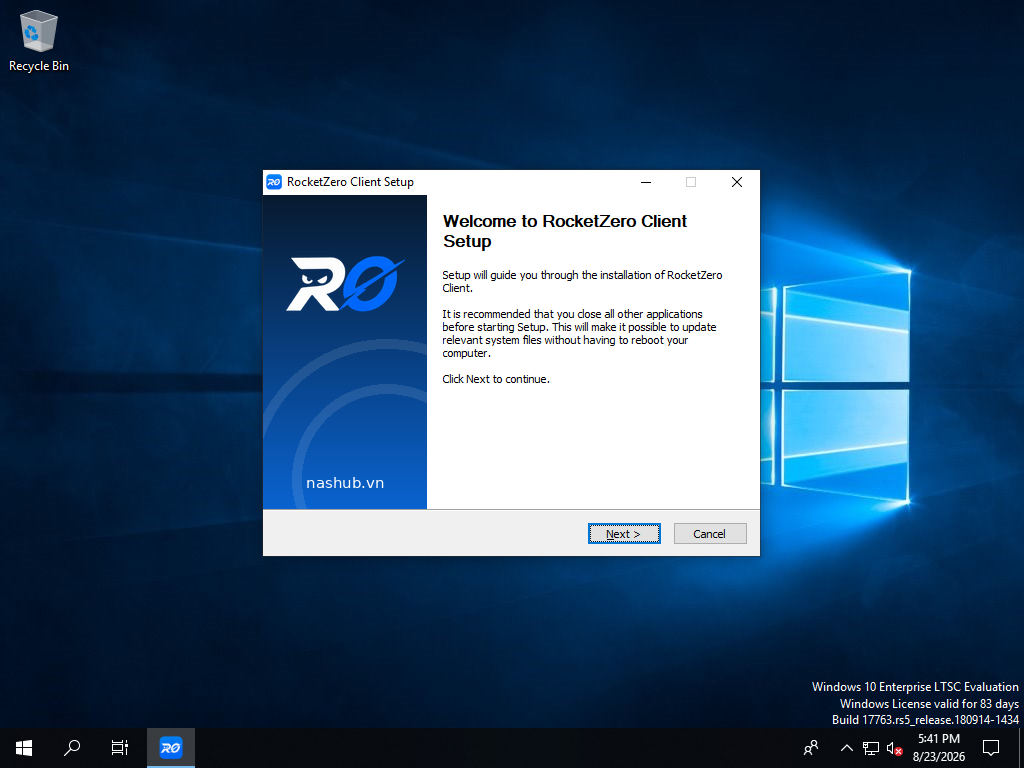
Task: Open the People icon in the system tray
Action: [x=811, y=748]
